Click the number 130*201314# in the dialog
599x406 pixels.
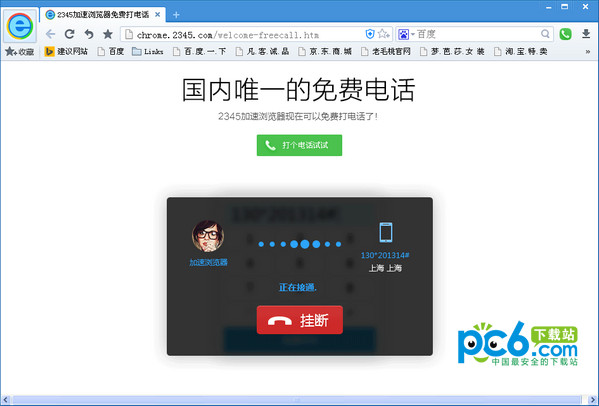385,255
